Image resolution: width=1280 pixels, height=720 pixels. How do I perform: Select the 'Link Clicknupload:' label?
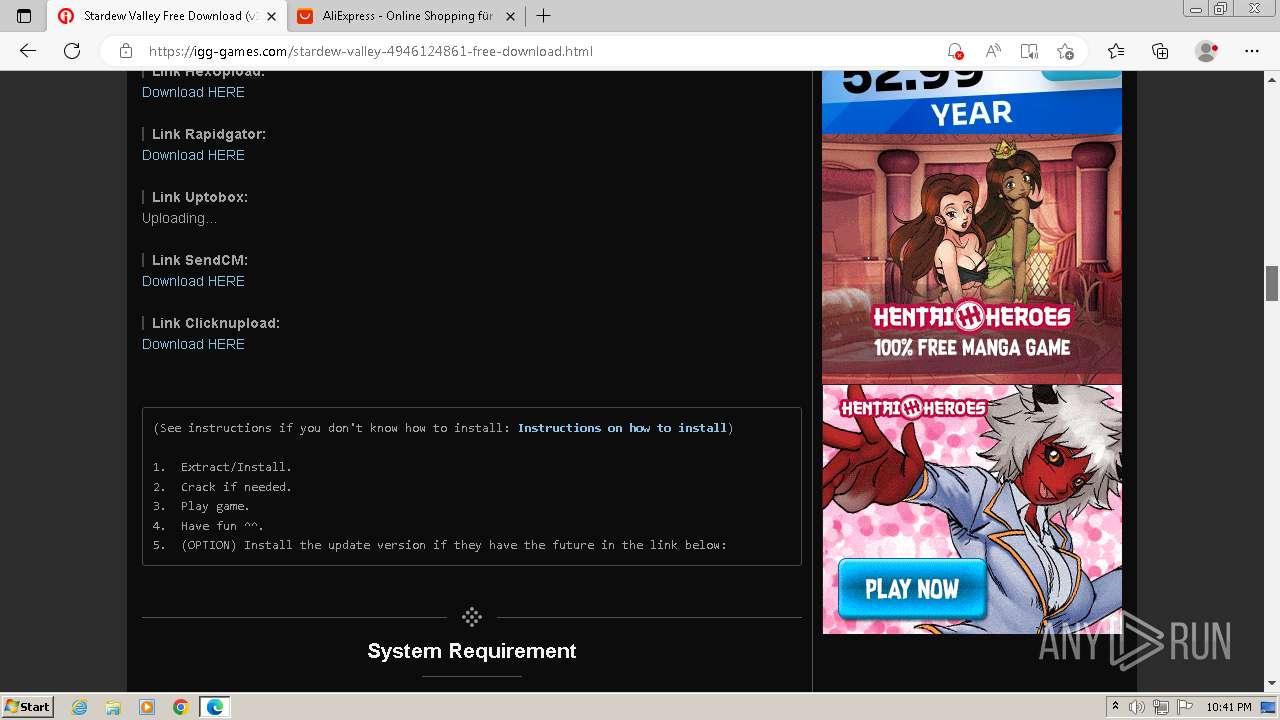click(x=216, y=323)
